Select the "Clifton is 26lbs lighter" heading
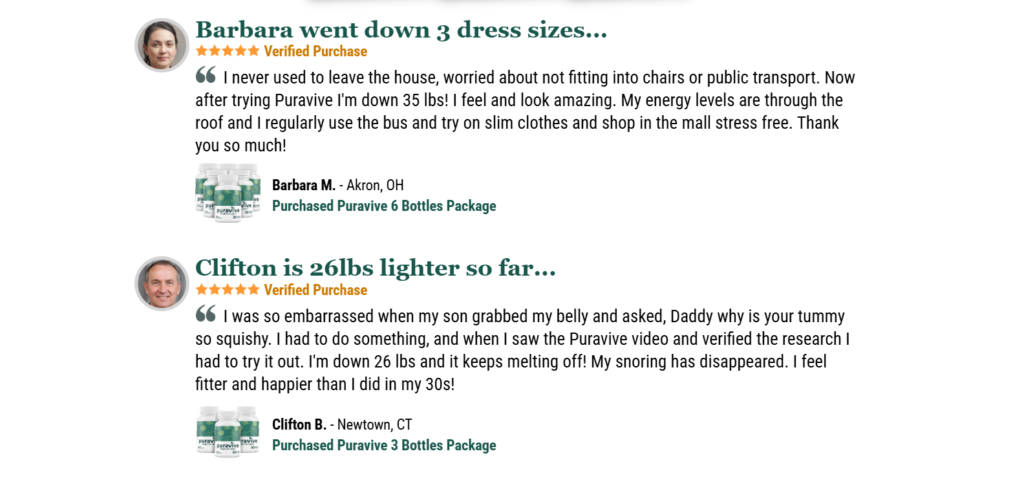Viewport: 1024px width, 482px height. (x=375, y=268)
